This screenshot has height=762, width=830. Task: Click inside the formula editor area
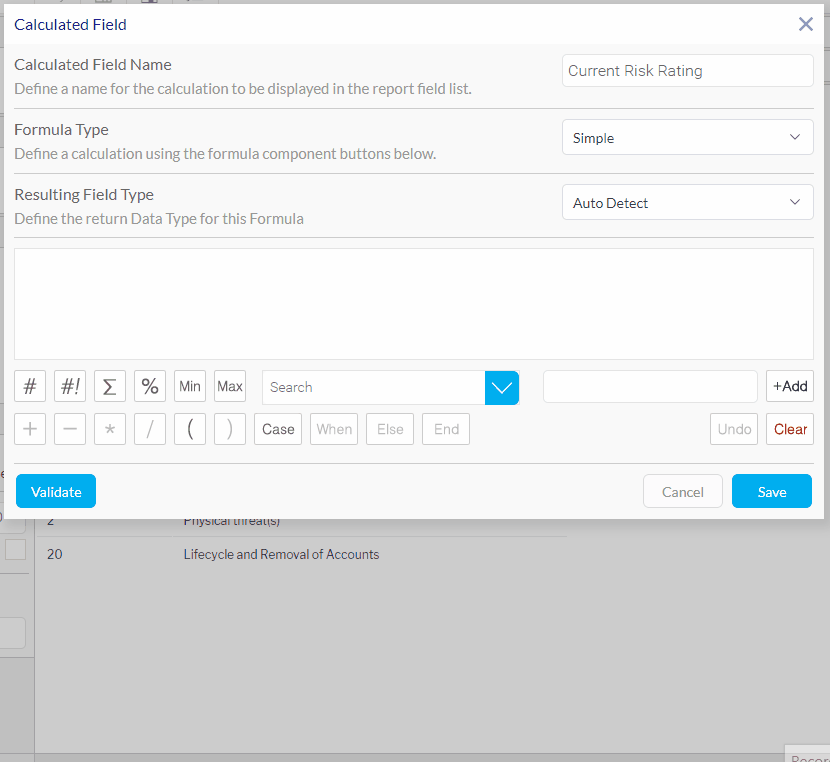point(414,304)
